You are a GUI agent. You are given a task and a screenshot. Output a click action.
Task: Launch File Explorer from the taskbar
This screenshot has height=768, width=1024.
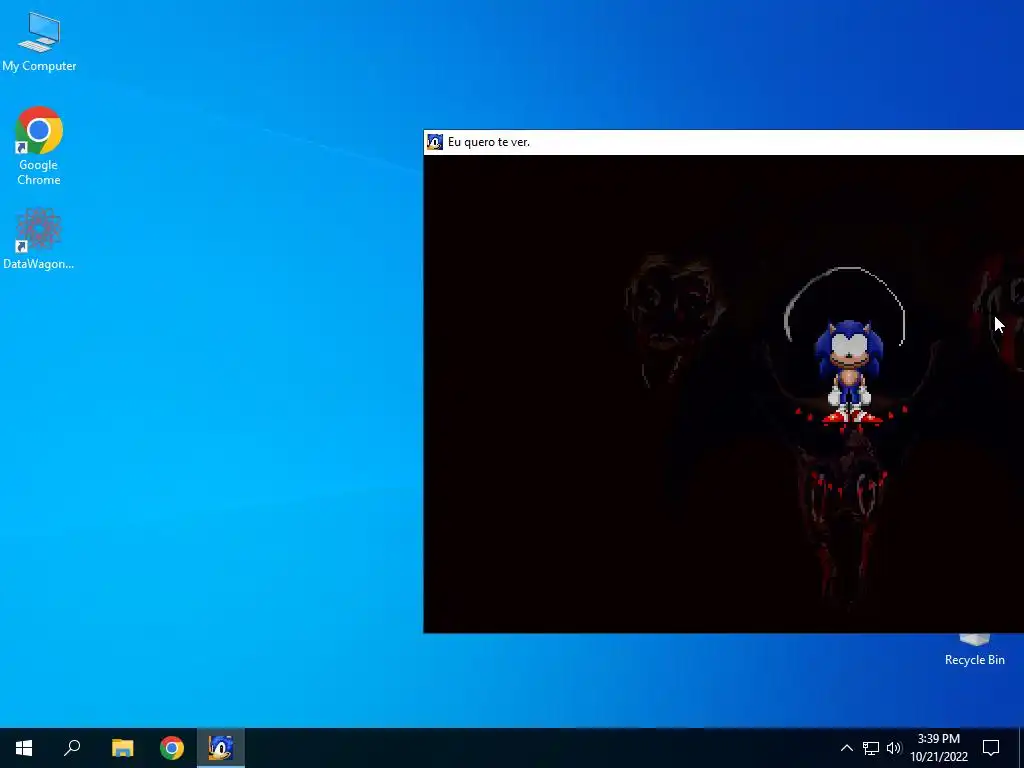point(122,748)
